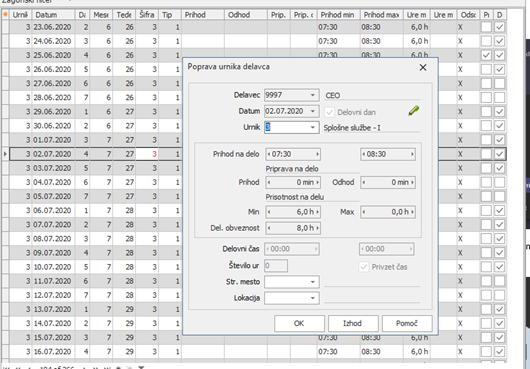Click the orange asterisk in grid header corner
This screenshot has width=530, height=369.
click(5, 15)
